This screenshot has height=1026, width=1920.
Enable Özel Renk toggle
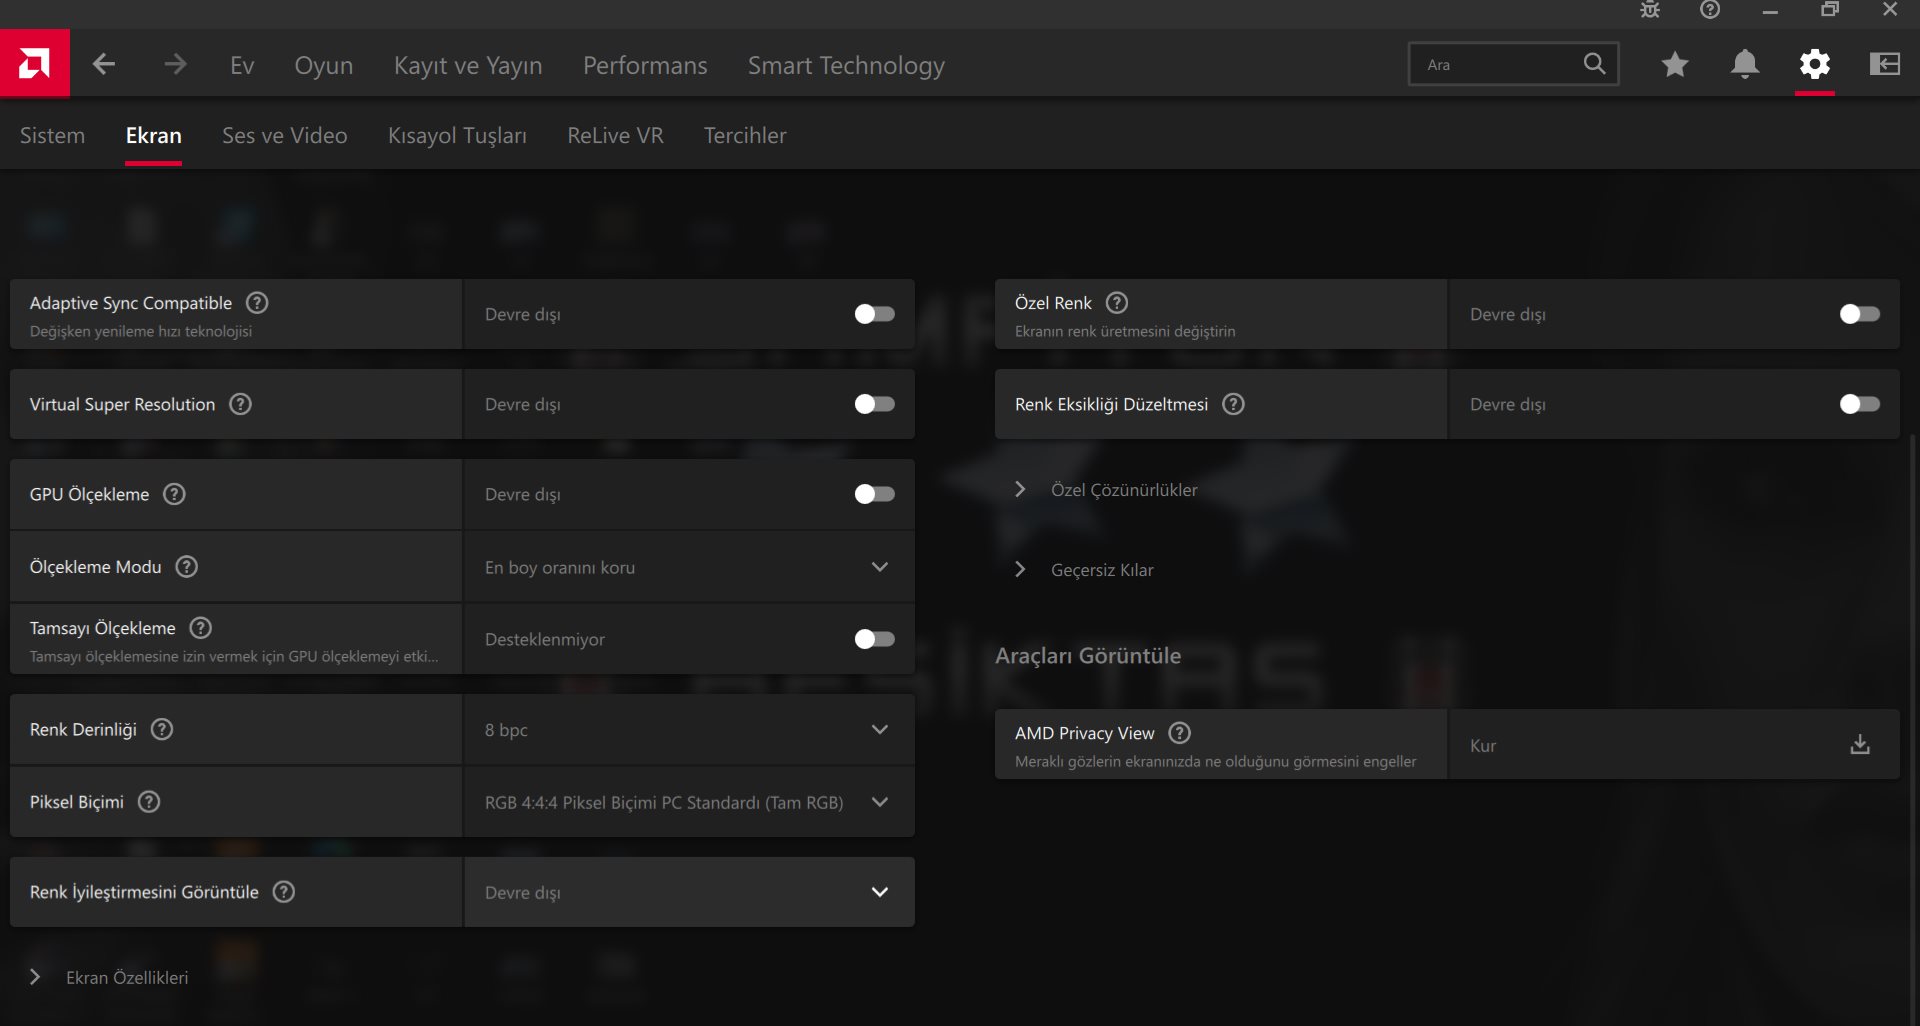pos(1860,314)
